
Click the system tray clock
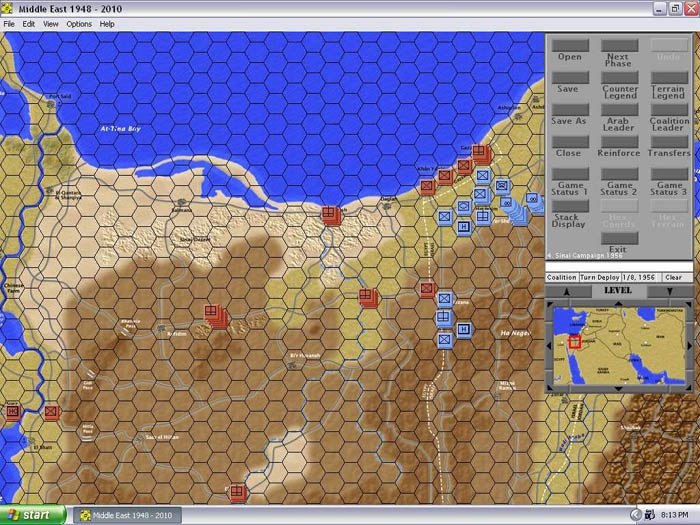pos(674,515)
